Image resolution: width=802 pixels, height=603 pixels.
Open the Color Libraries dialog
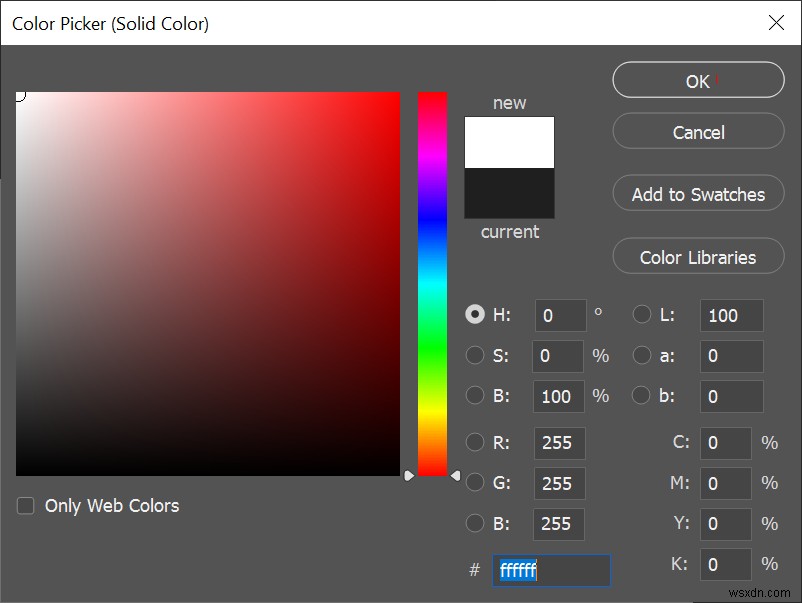(x=697, y=256)
